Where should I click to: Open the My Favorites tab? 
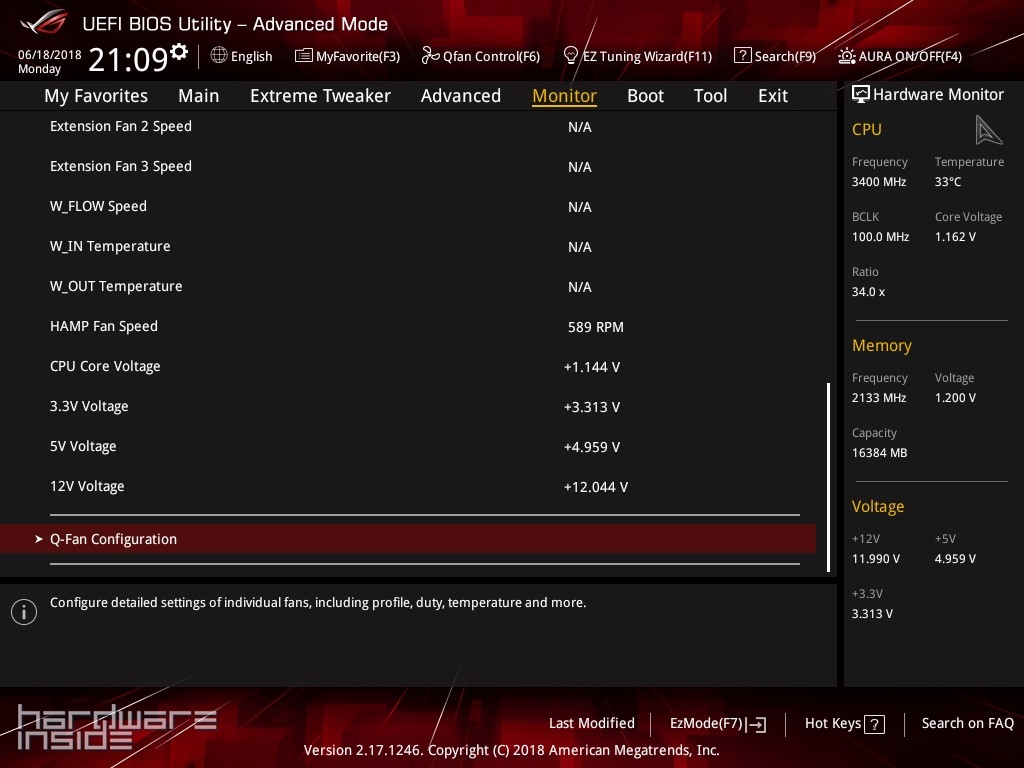pyautogui.click(x=96, y=95)
